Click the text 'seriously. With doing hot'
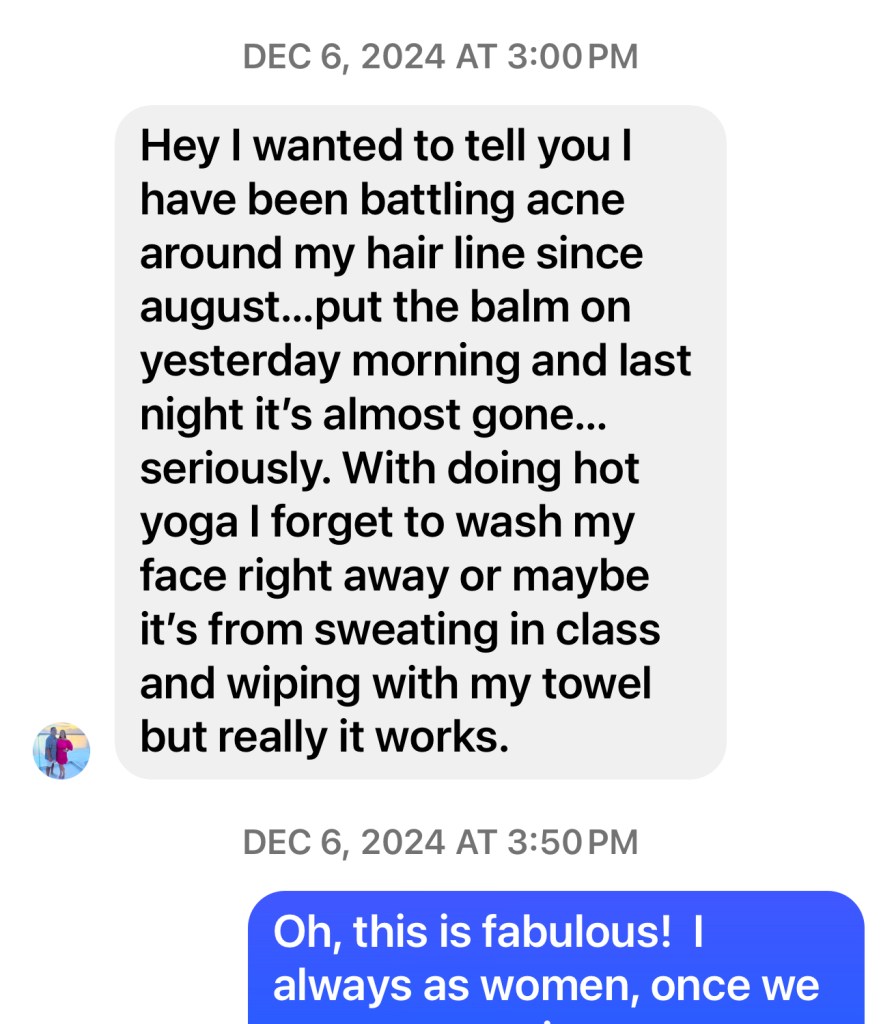The width and height of the screenshot is (881, 1024). pyautogui.click(x=389, y=469)
